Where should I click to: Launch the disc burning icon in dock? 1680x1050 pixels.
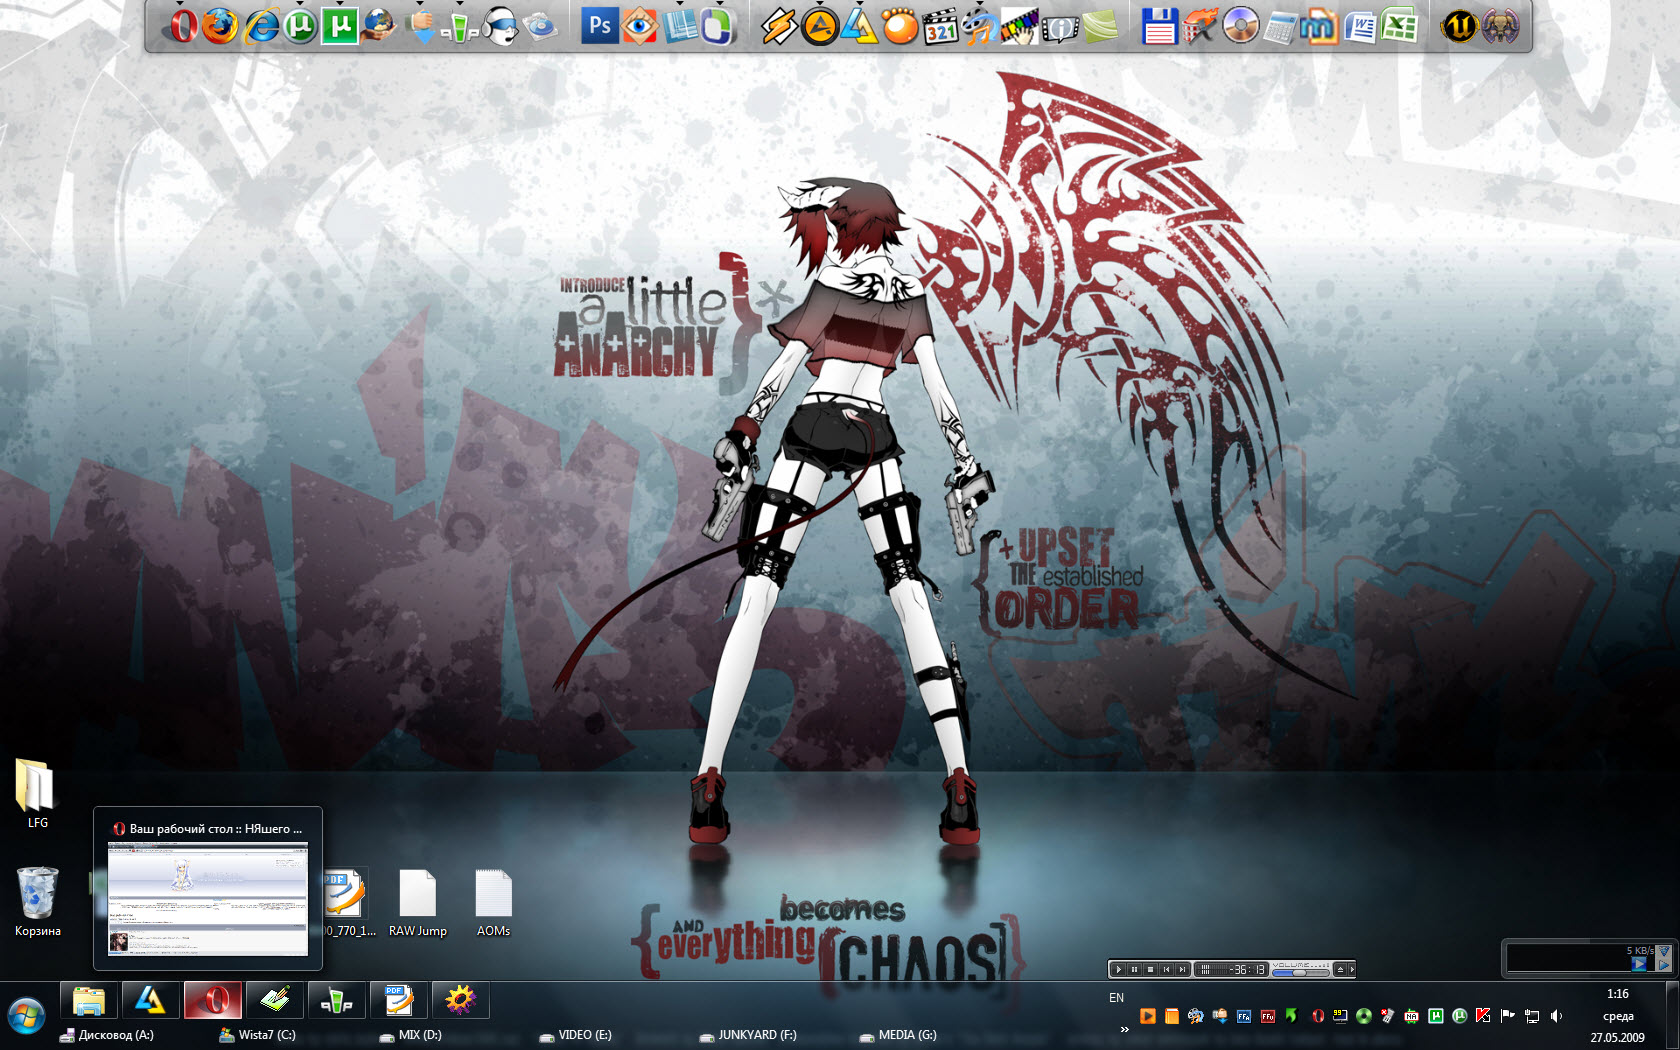click(1240, 26)
